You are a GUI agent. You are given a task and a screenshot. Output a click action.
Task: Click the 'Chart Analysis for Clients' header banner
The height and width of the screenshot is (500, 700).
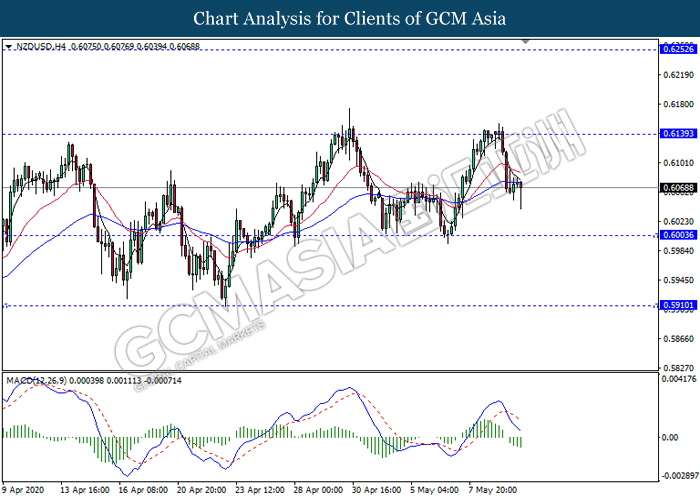coord(350,18)
